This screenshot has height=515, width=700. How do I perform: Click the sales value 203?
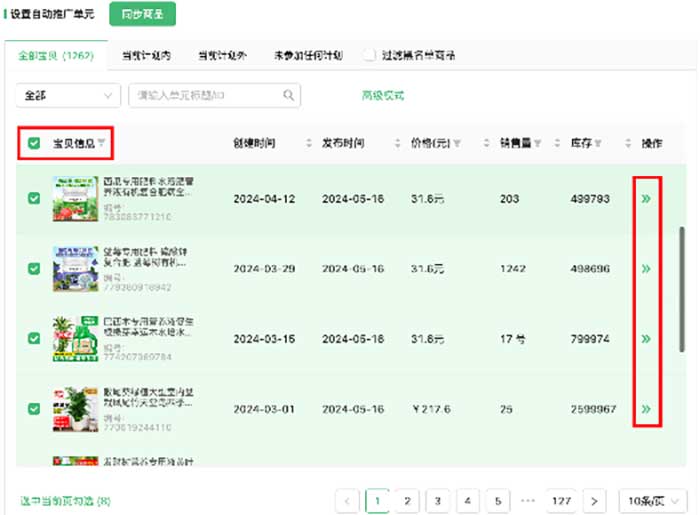pos(509,199)
